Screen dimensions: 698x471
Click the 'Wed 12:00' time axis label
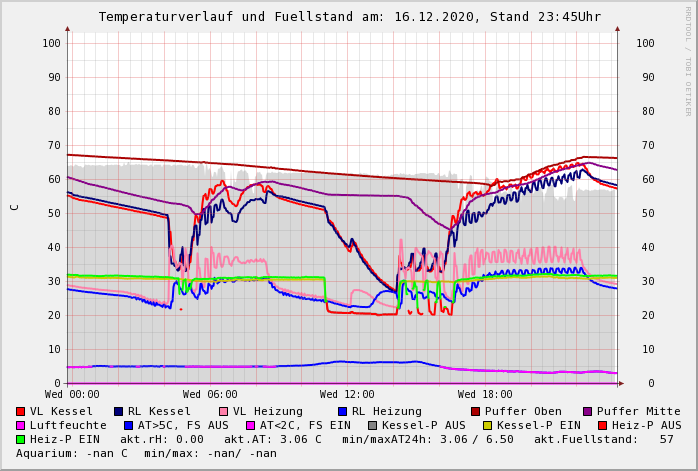click(347, 395)
